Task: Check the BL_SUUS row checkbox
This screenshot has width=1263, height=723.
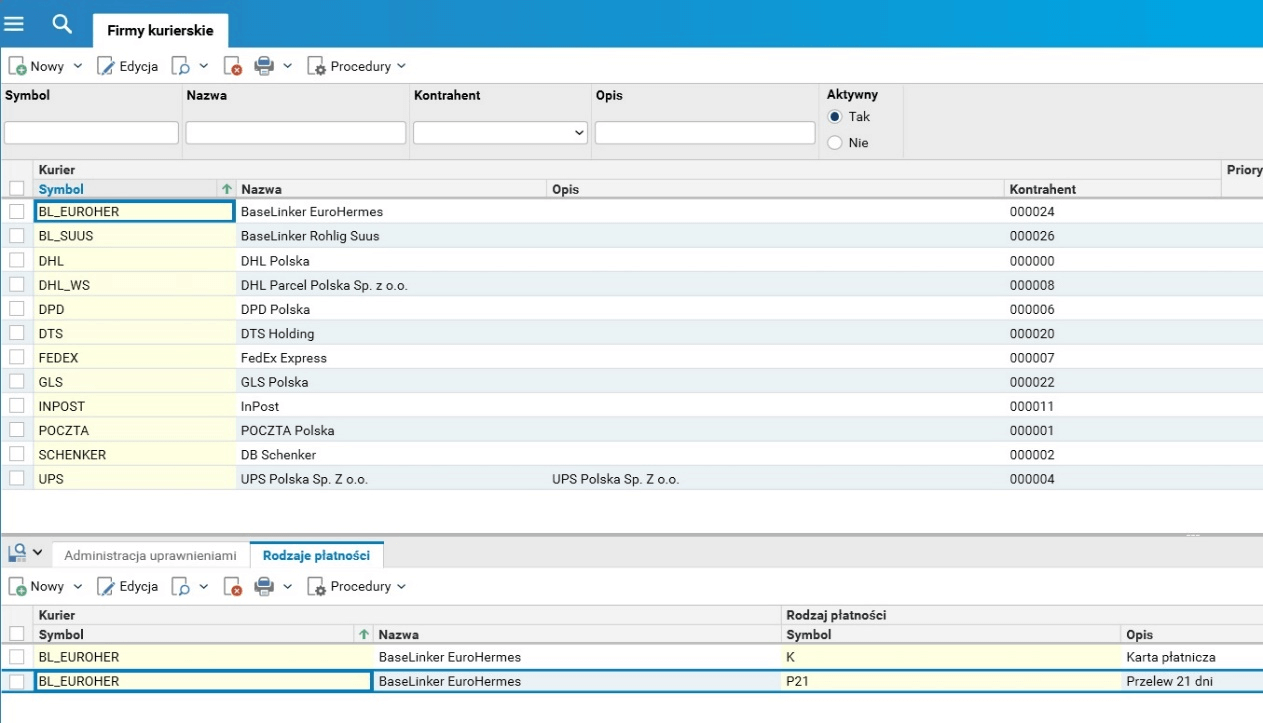Action: [x=16, y=236]
